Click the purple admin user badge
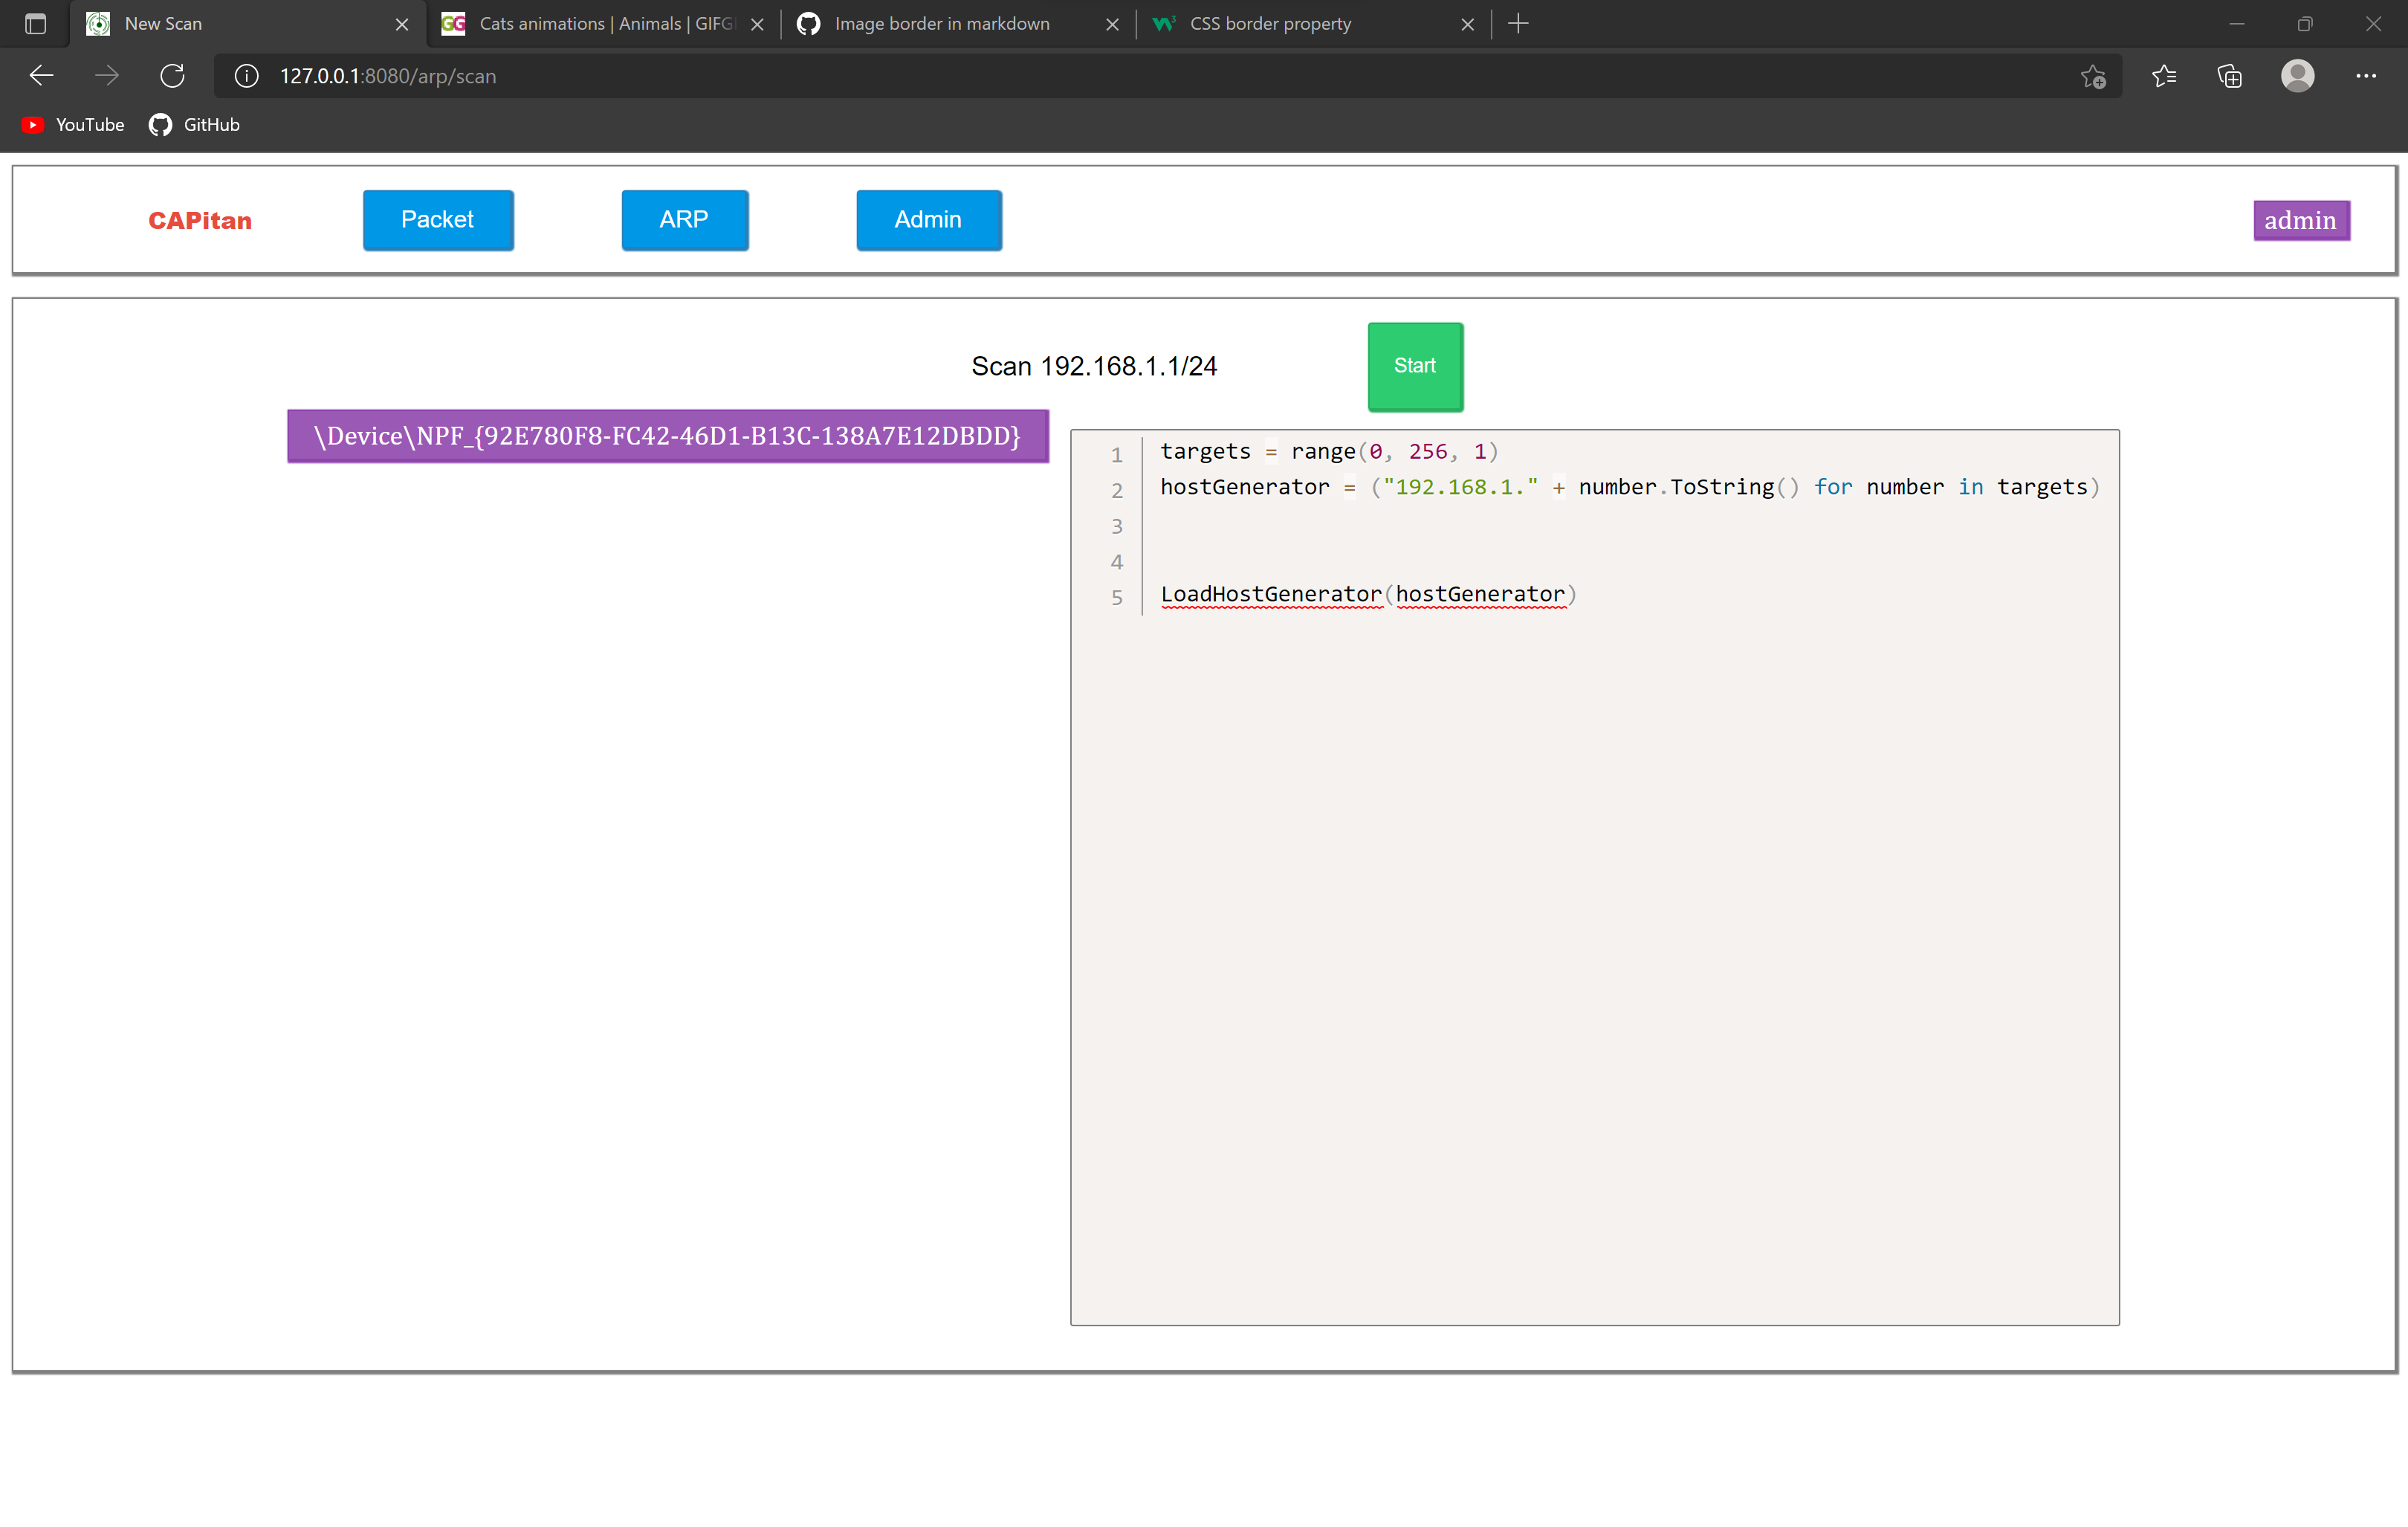Viewport: 2408px width, 1527px height. pos(2300,221)
